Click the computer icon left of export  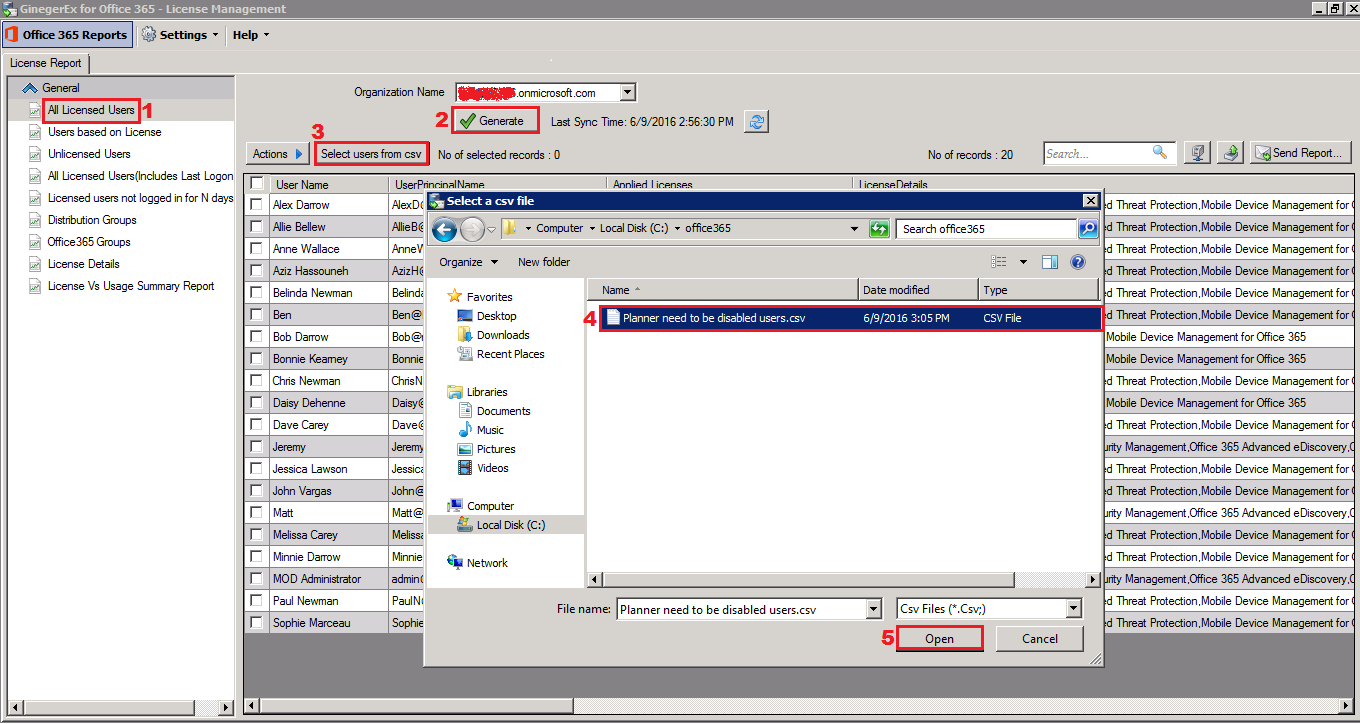[1197, 153]
